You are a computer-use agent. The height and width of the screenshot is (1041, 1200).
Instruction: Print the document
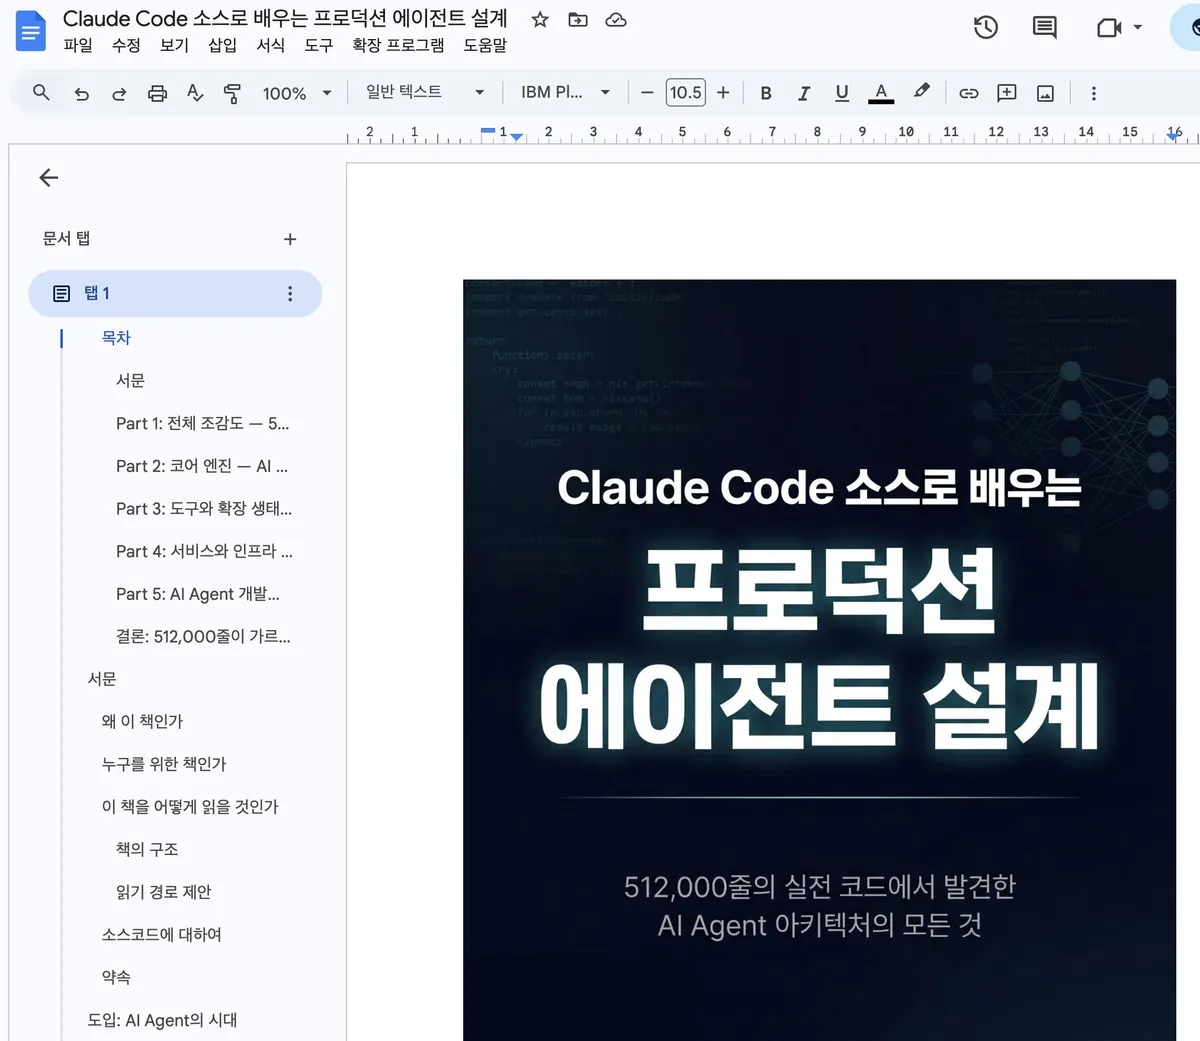(157, 93)
